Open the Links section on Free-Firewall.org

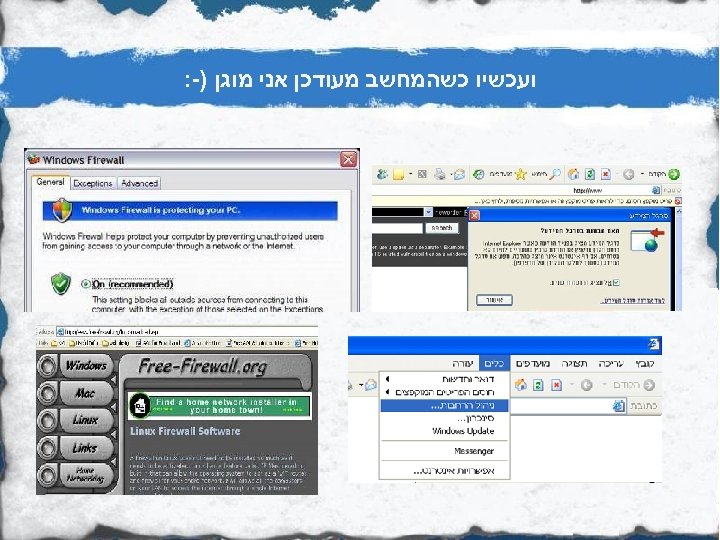(85, 448)
